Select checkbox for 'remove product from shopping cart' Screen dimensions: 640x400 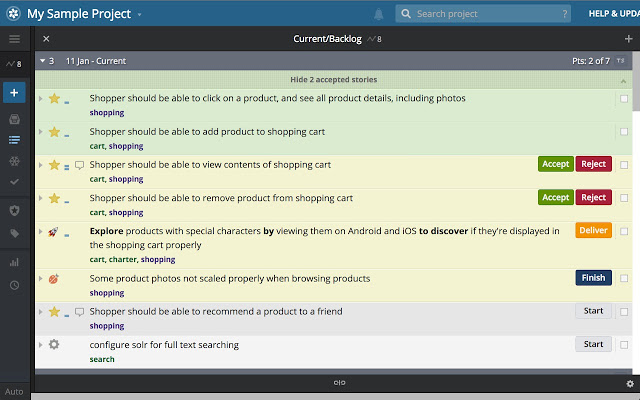click(624, 198)
